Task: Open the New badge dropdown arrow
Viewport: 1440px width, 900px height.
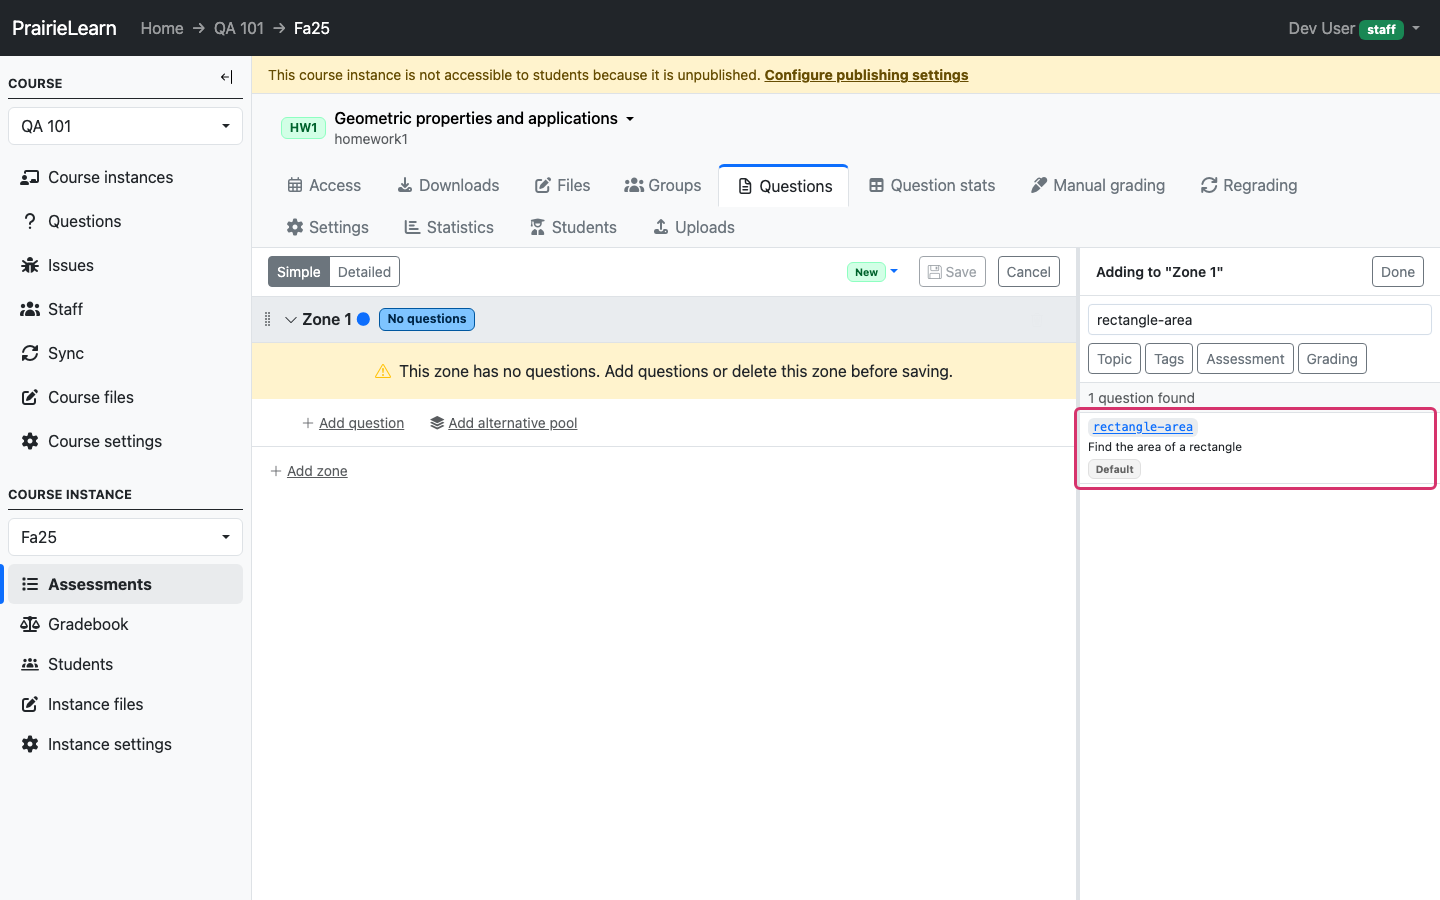Action: tap(894, 271)
